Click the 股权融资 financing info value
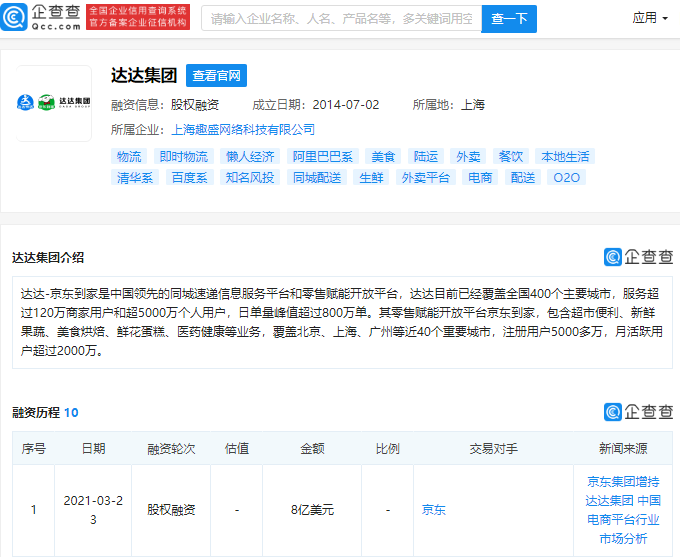This screenshot has height=557, width=680. (195, 105)
